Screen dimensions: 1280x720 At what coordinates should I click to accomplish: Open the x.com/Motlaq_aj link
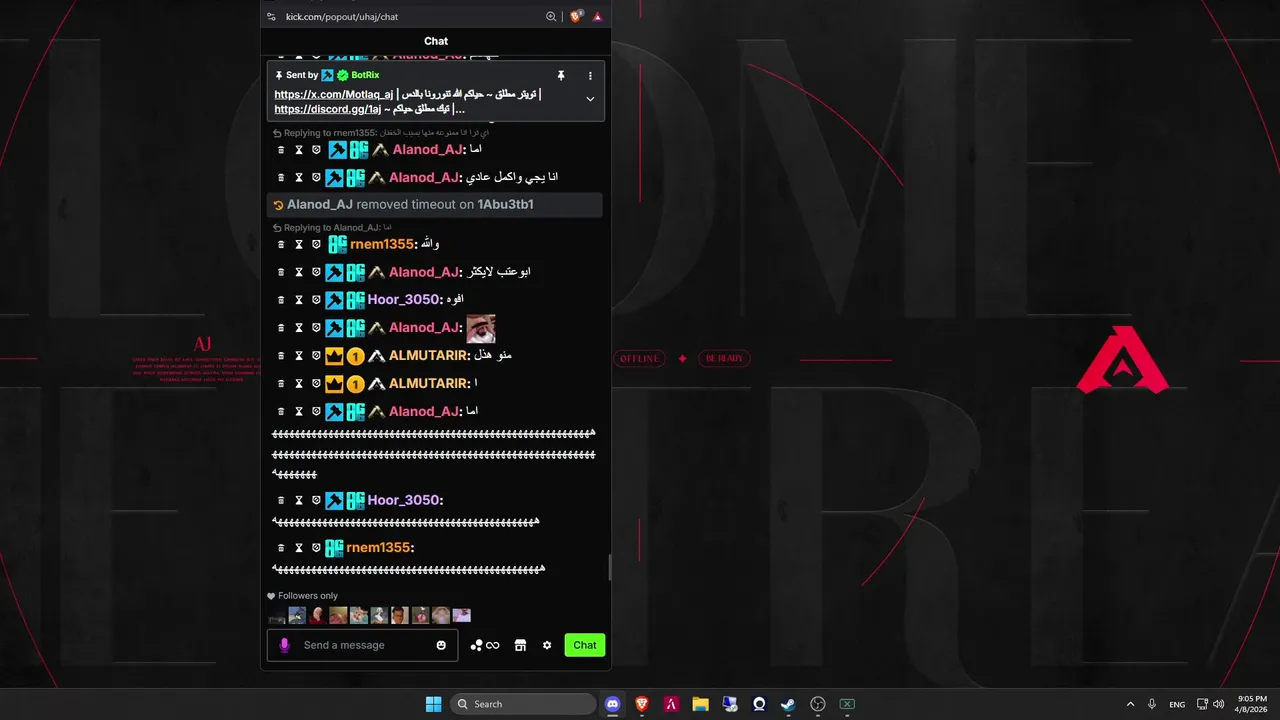333,94
